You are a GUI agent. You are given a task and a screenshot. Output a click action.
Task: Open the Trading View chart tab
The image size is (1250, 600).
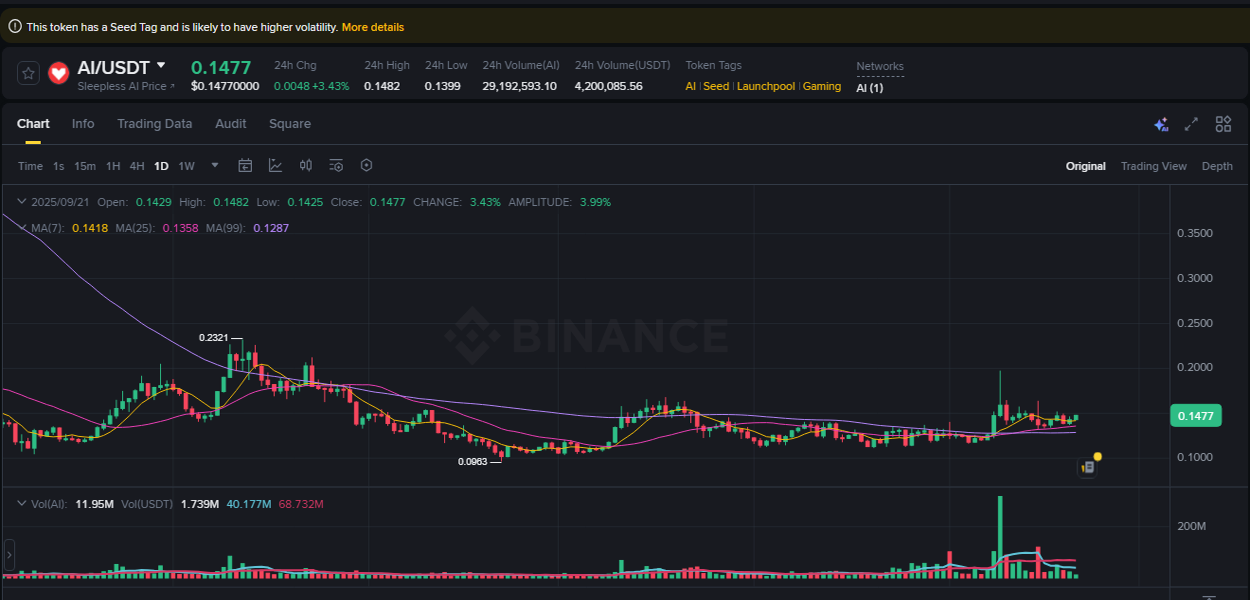[1153, 165]
